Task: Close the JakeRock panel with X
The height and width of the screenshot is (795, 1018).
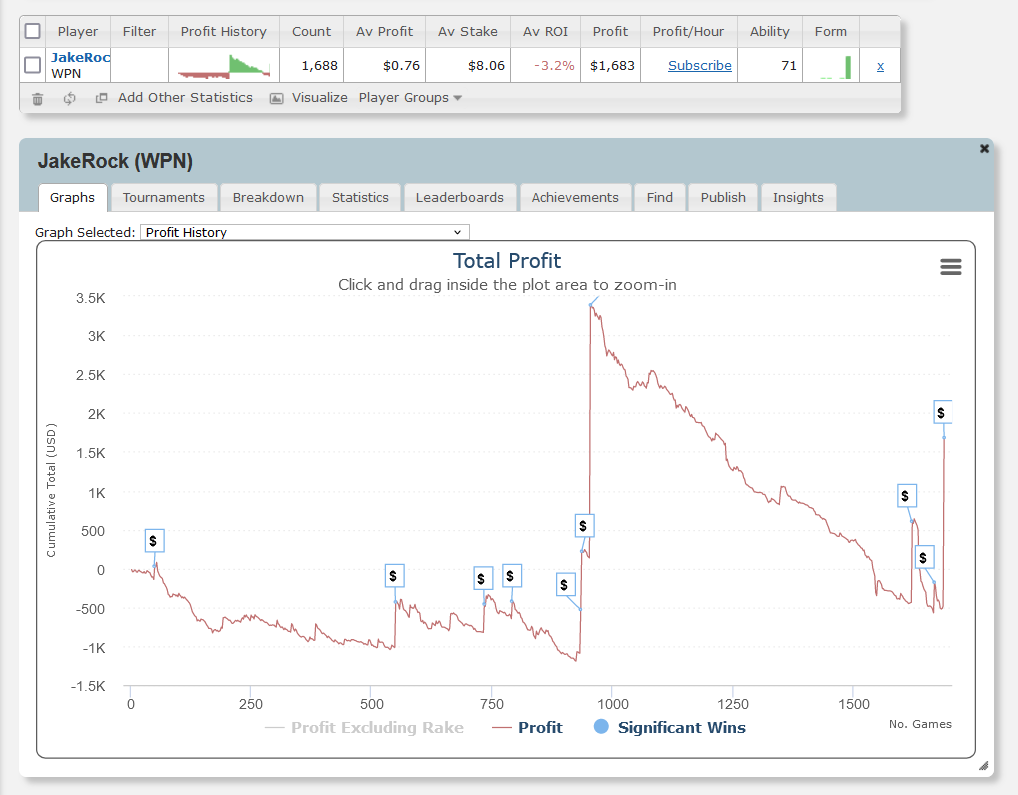Action: [984, 148]
